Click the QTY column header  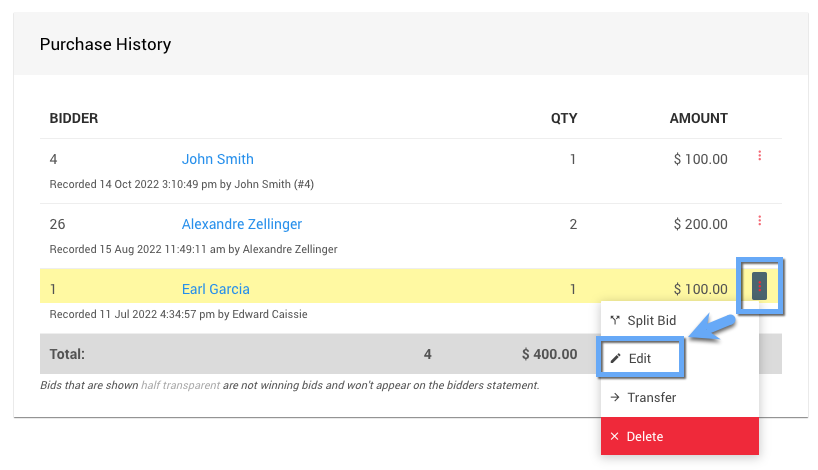pyautogui.click(x=564, y=118)
